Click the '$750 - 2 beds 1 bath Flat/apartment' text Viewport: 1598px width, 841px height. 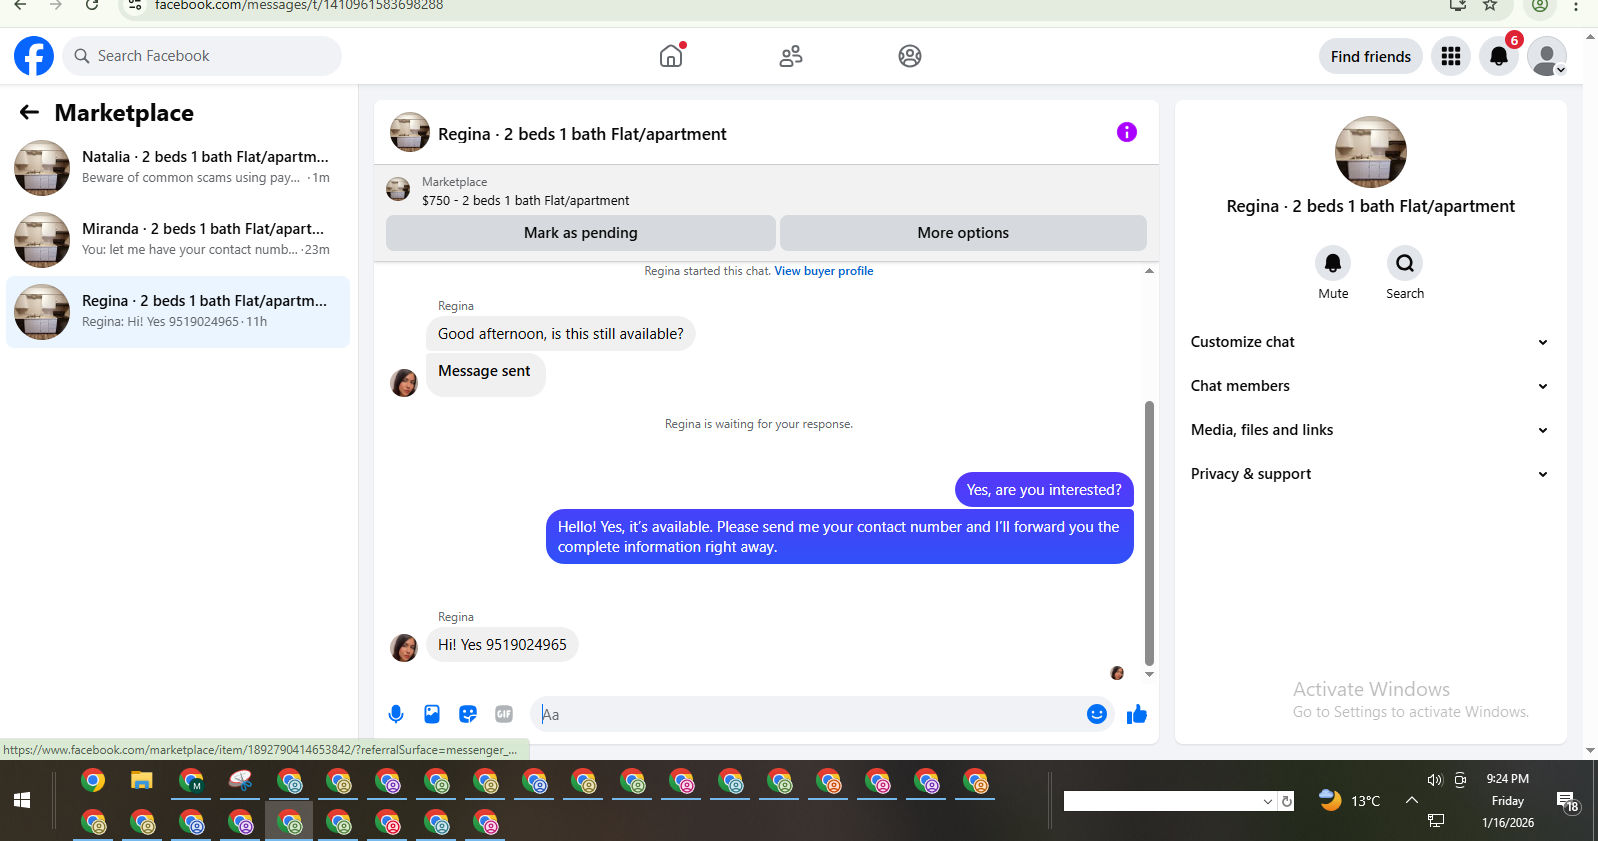click(526, 200)
